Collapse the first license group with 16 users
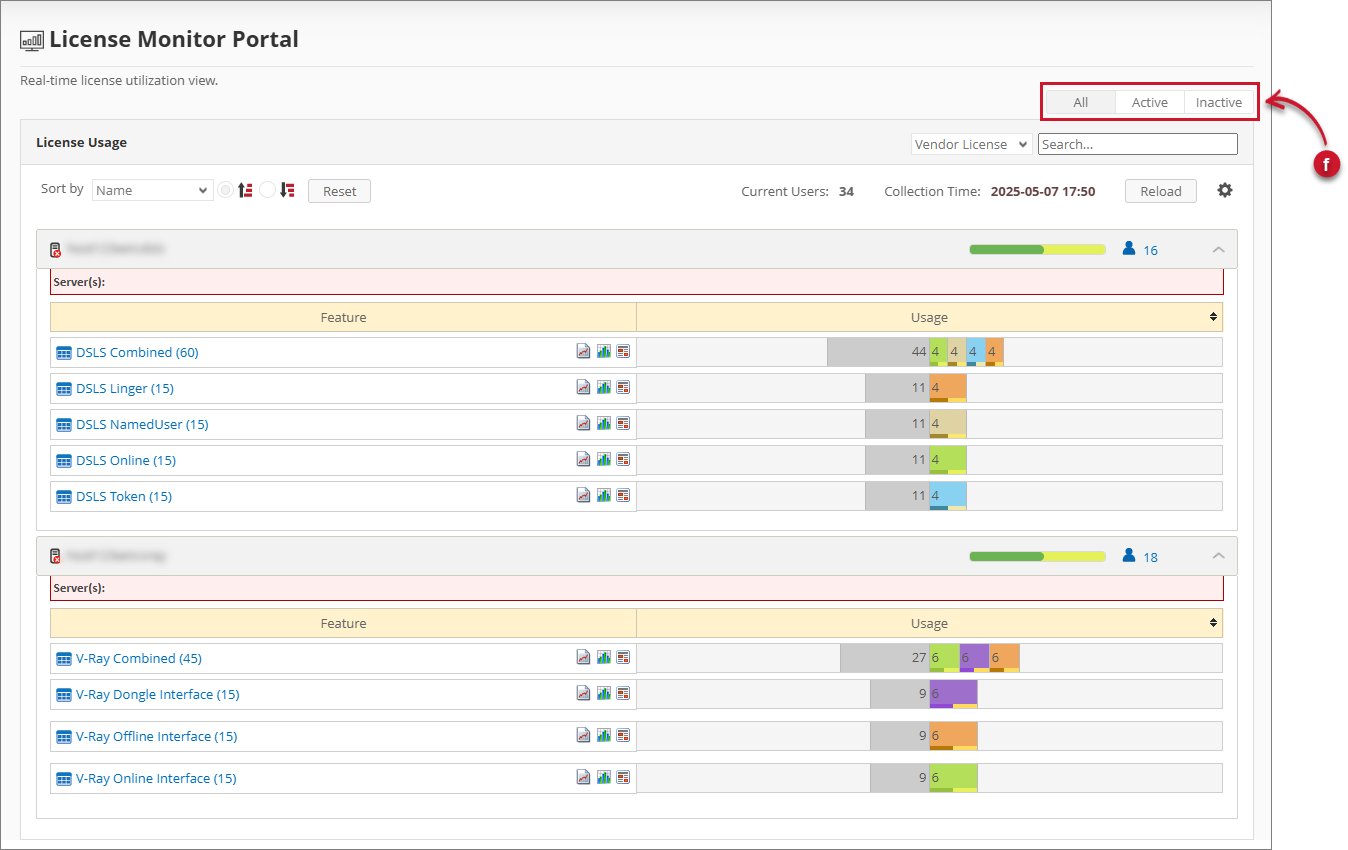 tap(1218, 249)
